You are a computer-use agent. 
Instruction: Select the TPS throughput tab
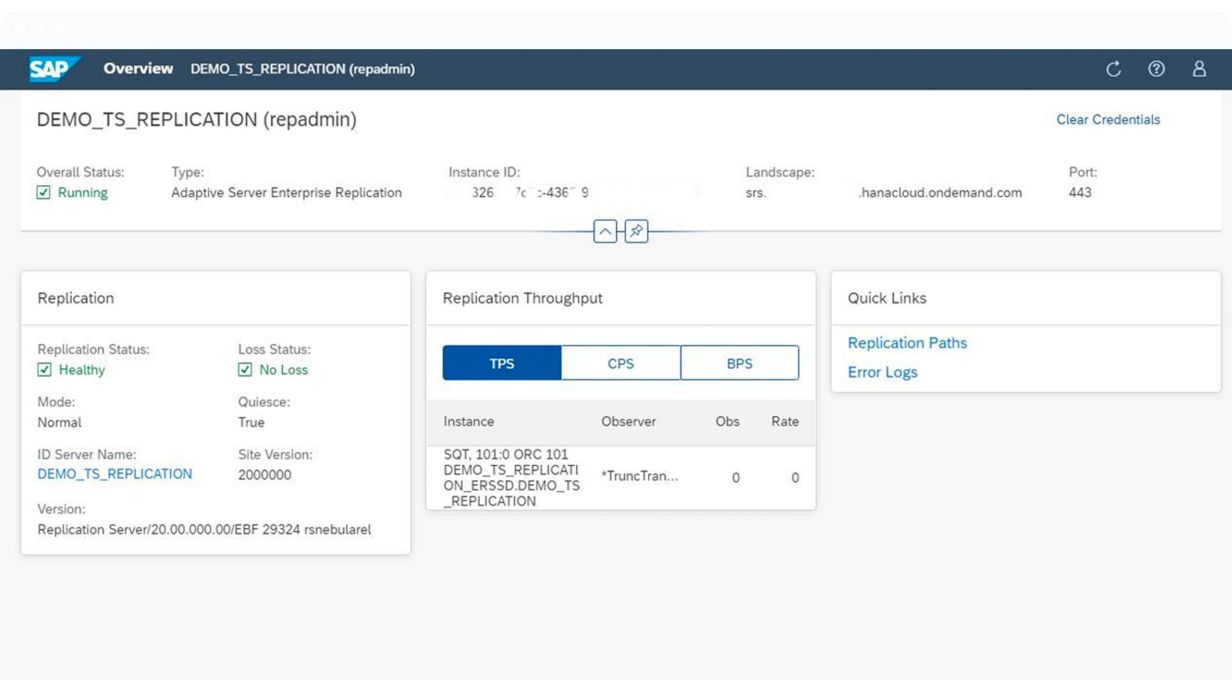click(502, 363)
